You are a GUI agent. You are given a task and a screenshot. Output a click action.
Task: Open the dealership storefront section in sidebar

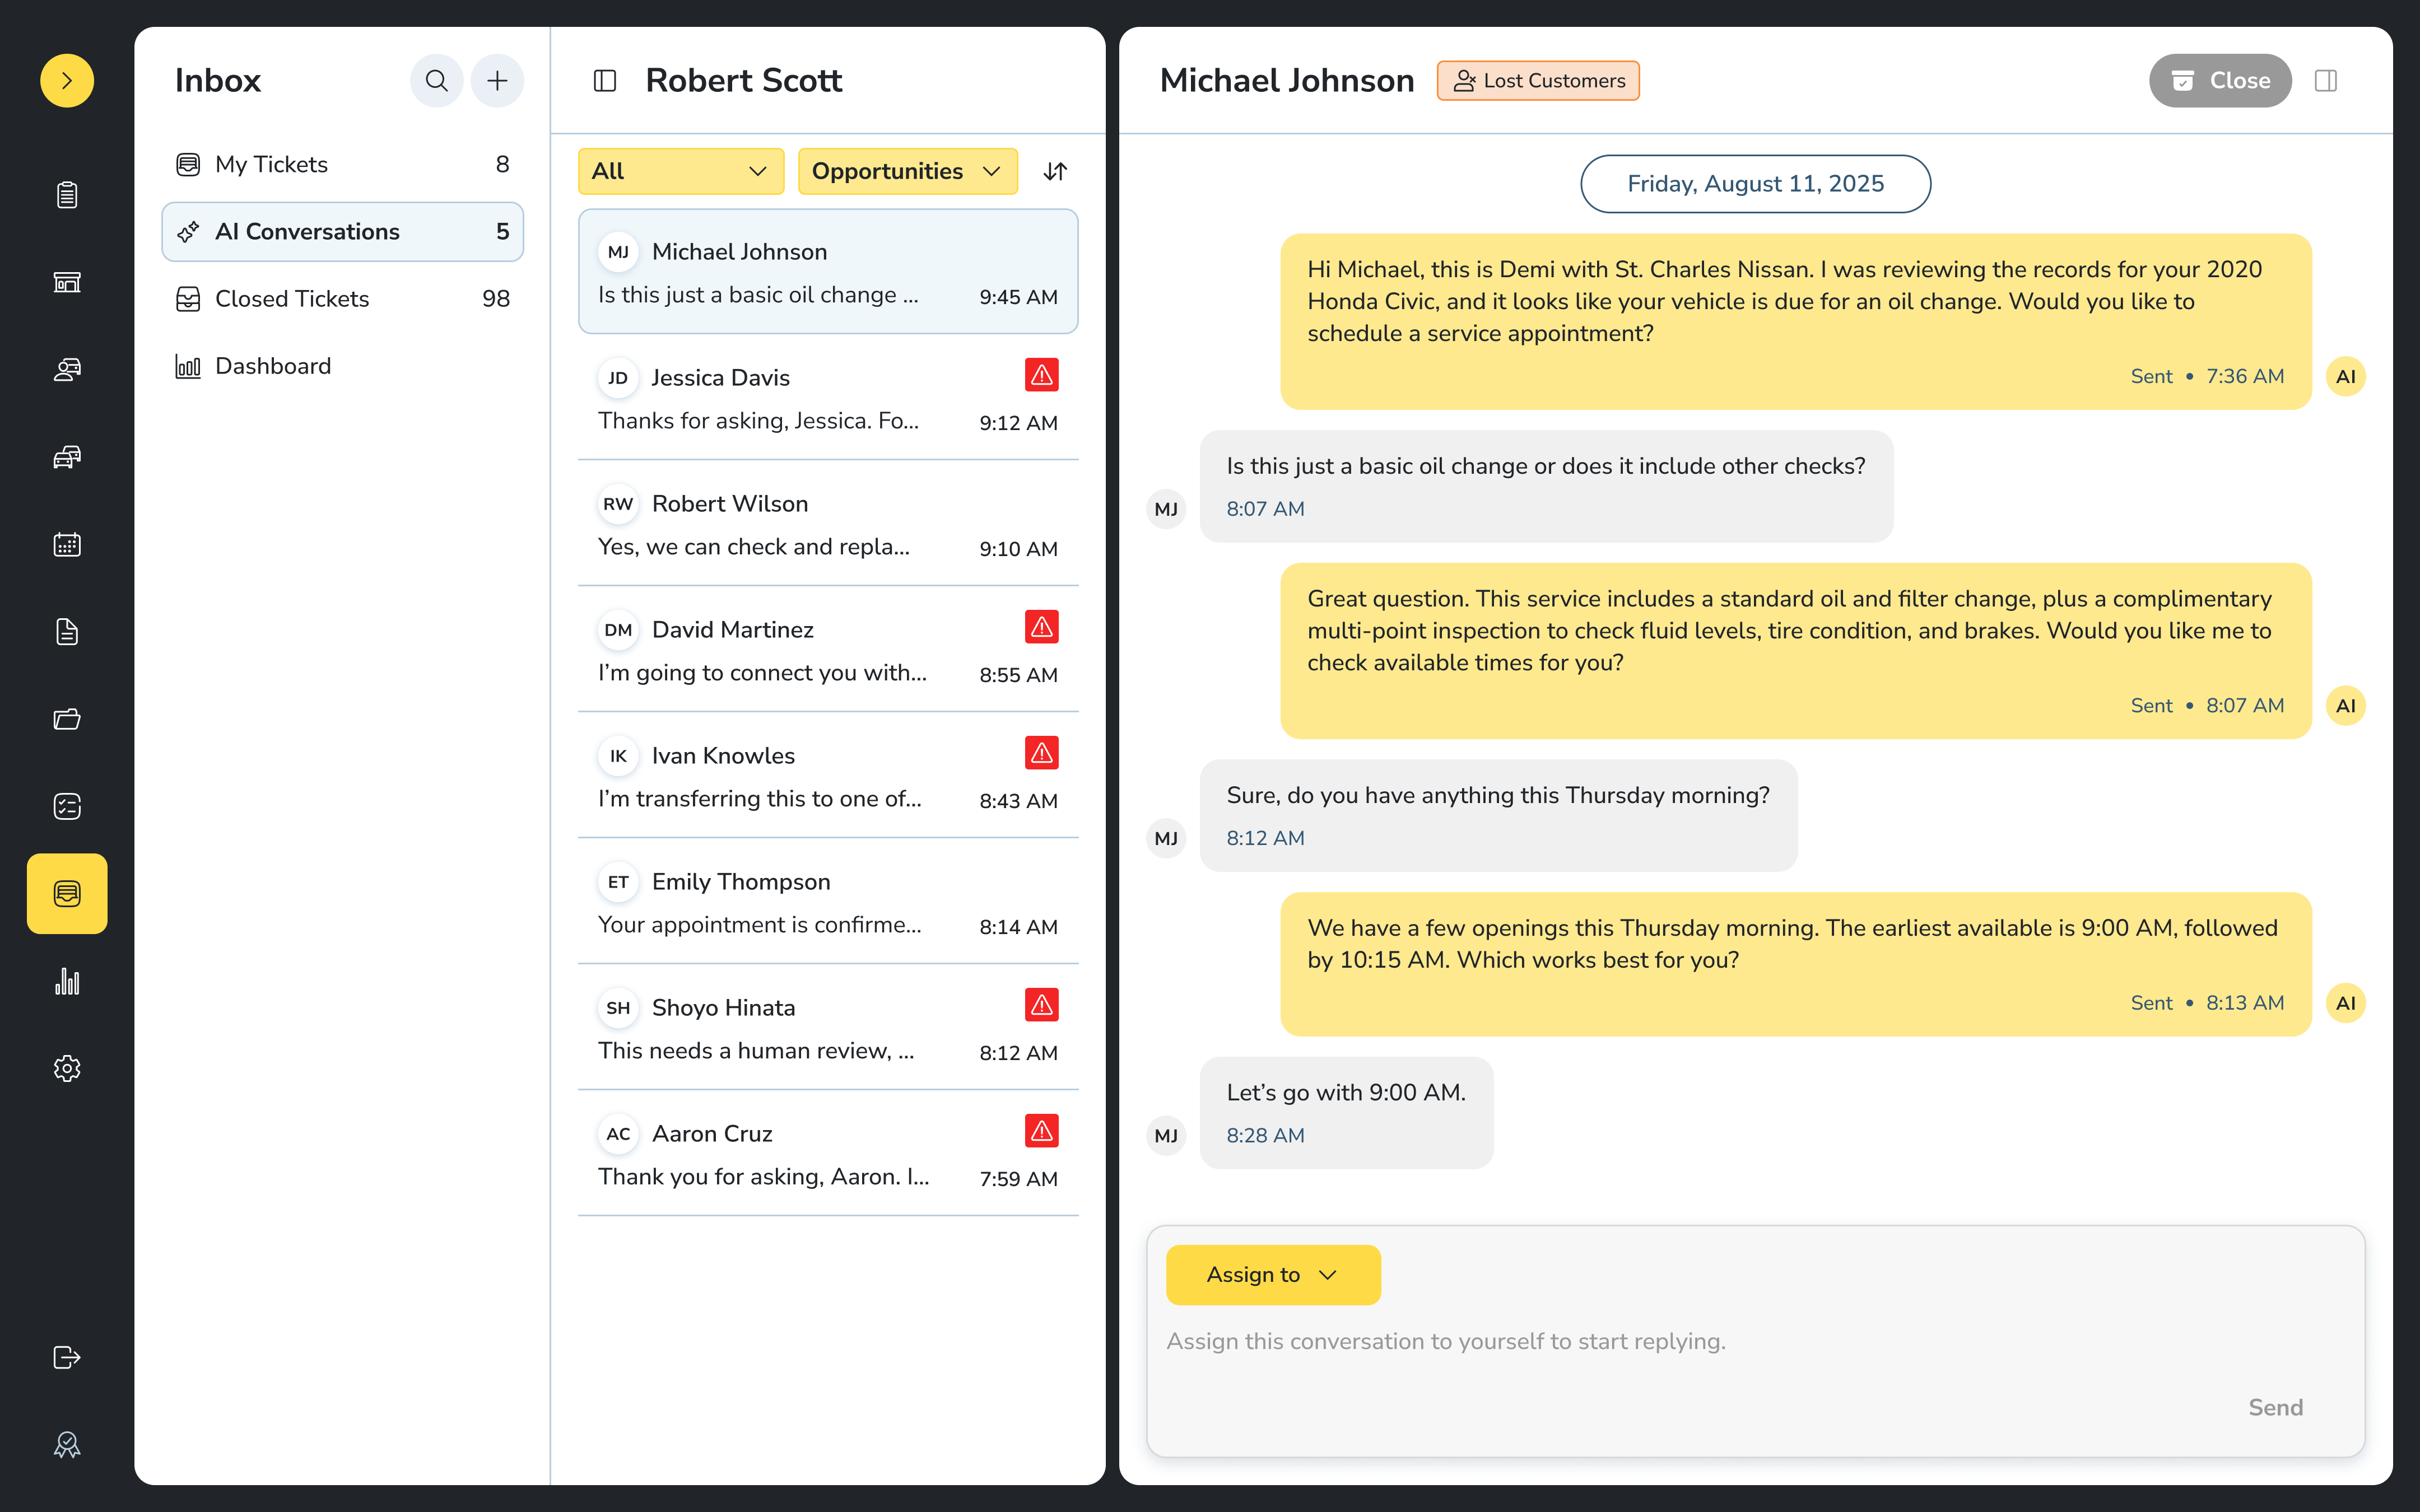(67, 282)
